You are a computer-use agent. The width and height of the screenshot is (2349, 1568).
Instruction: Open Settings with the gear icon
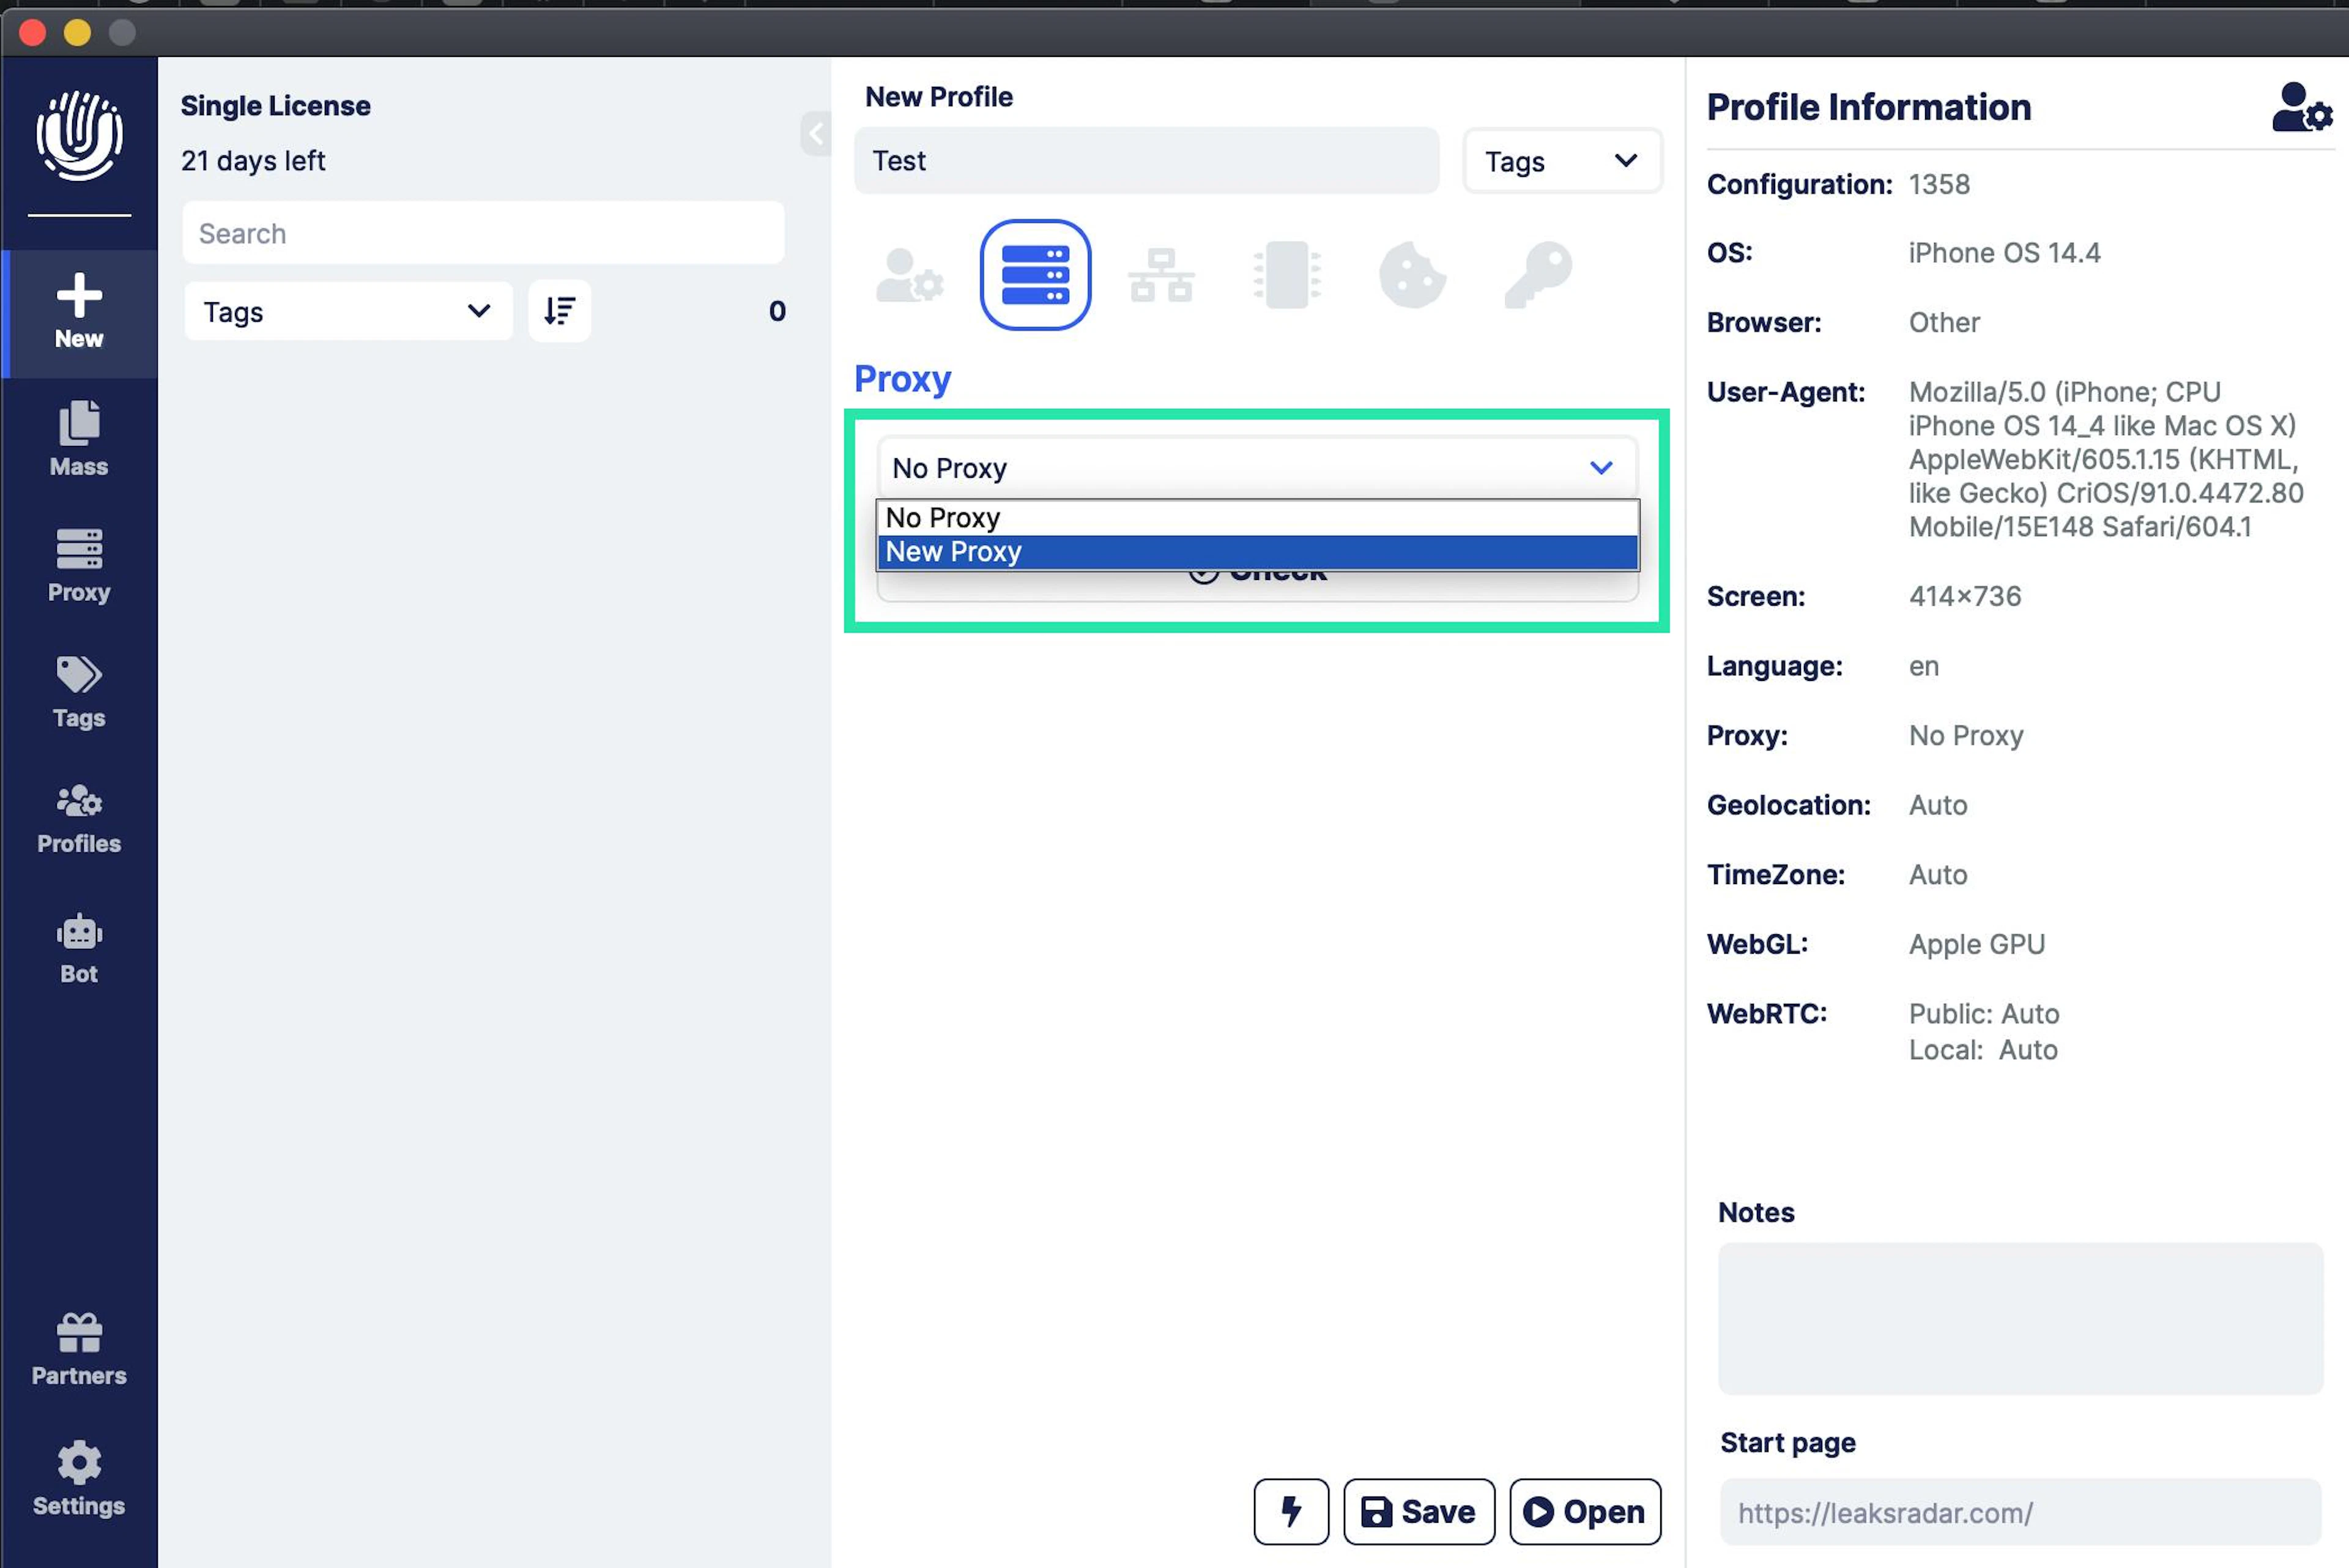click(79, 1479)
